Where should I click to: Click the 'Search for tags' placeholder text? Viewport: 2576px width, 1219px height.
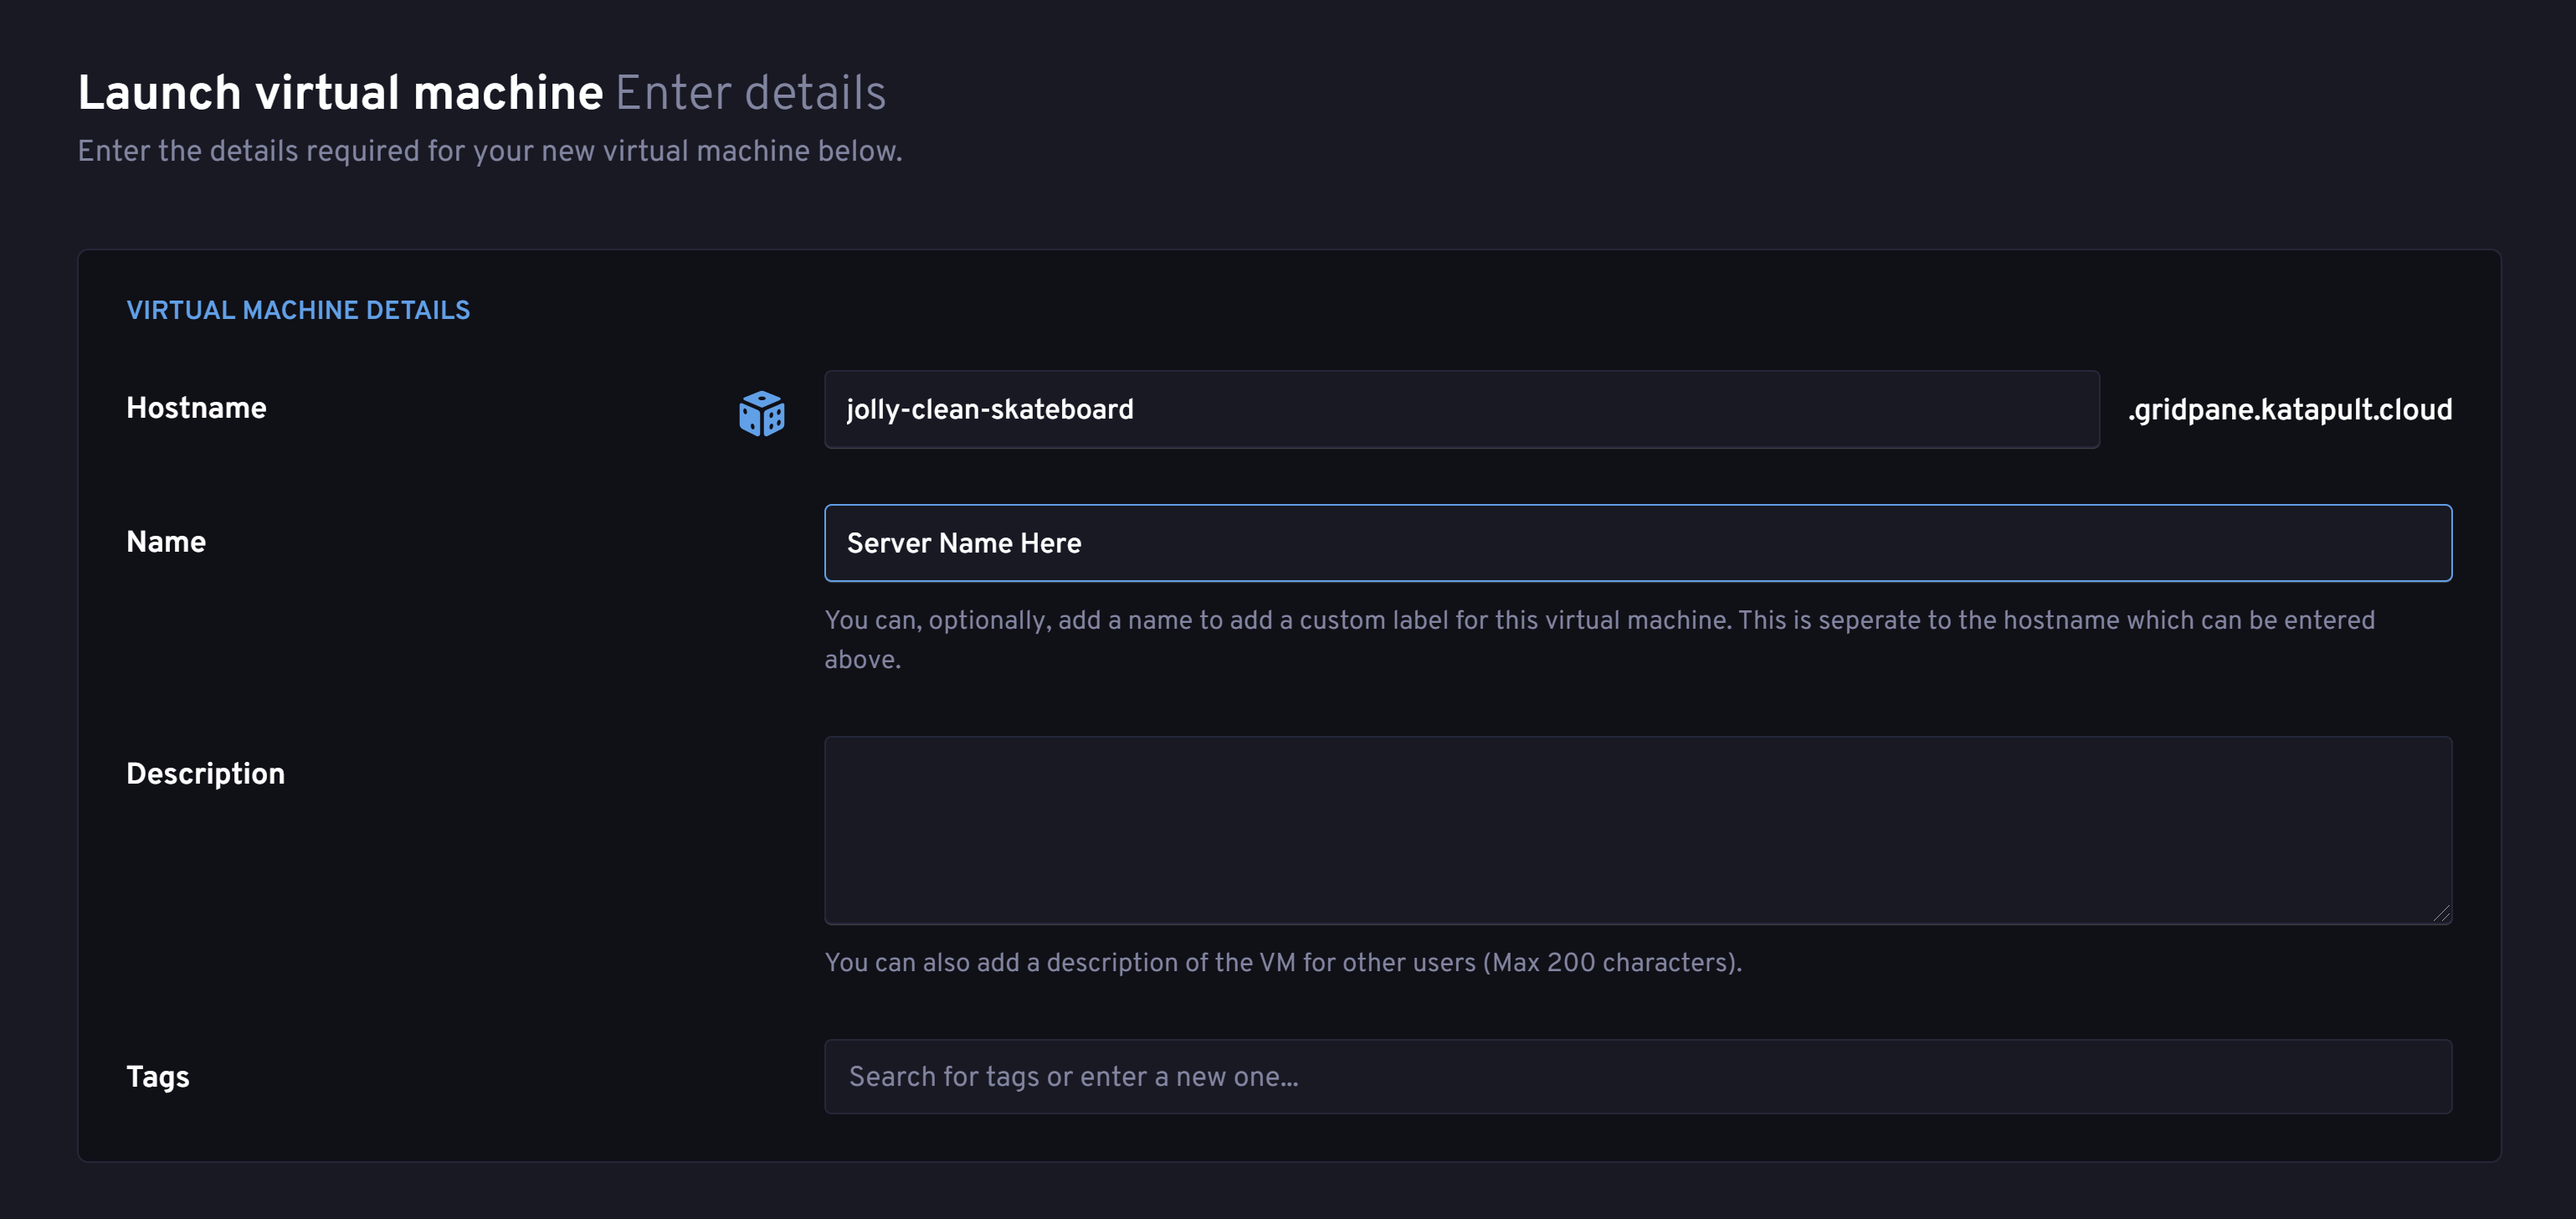[1073, 1077]
